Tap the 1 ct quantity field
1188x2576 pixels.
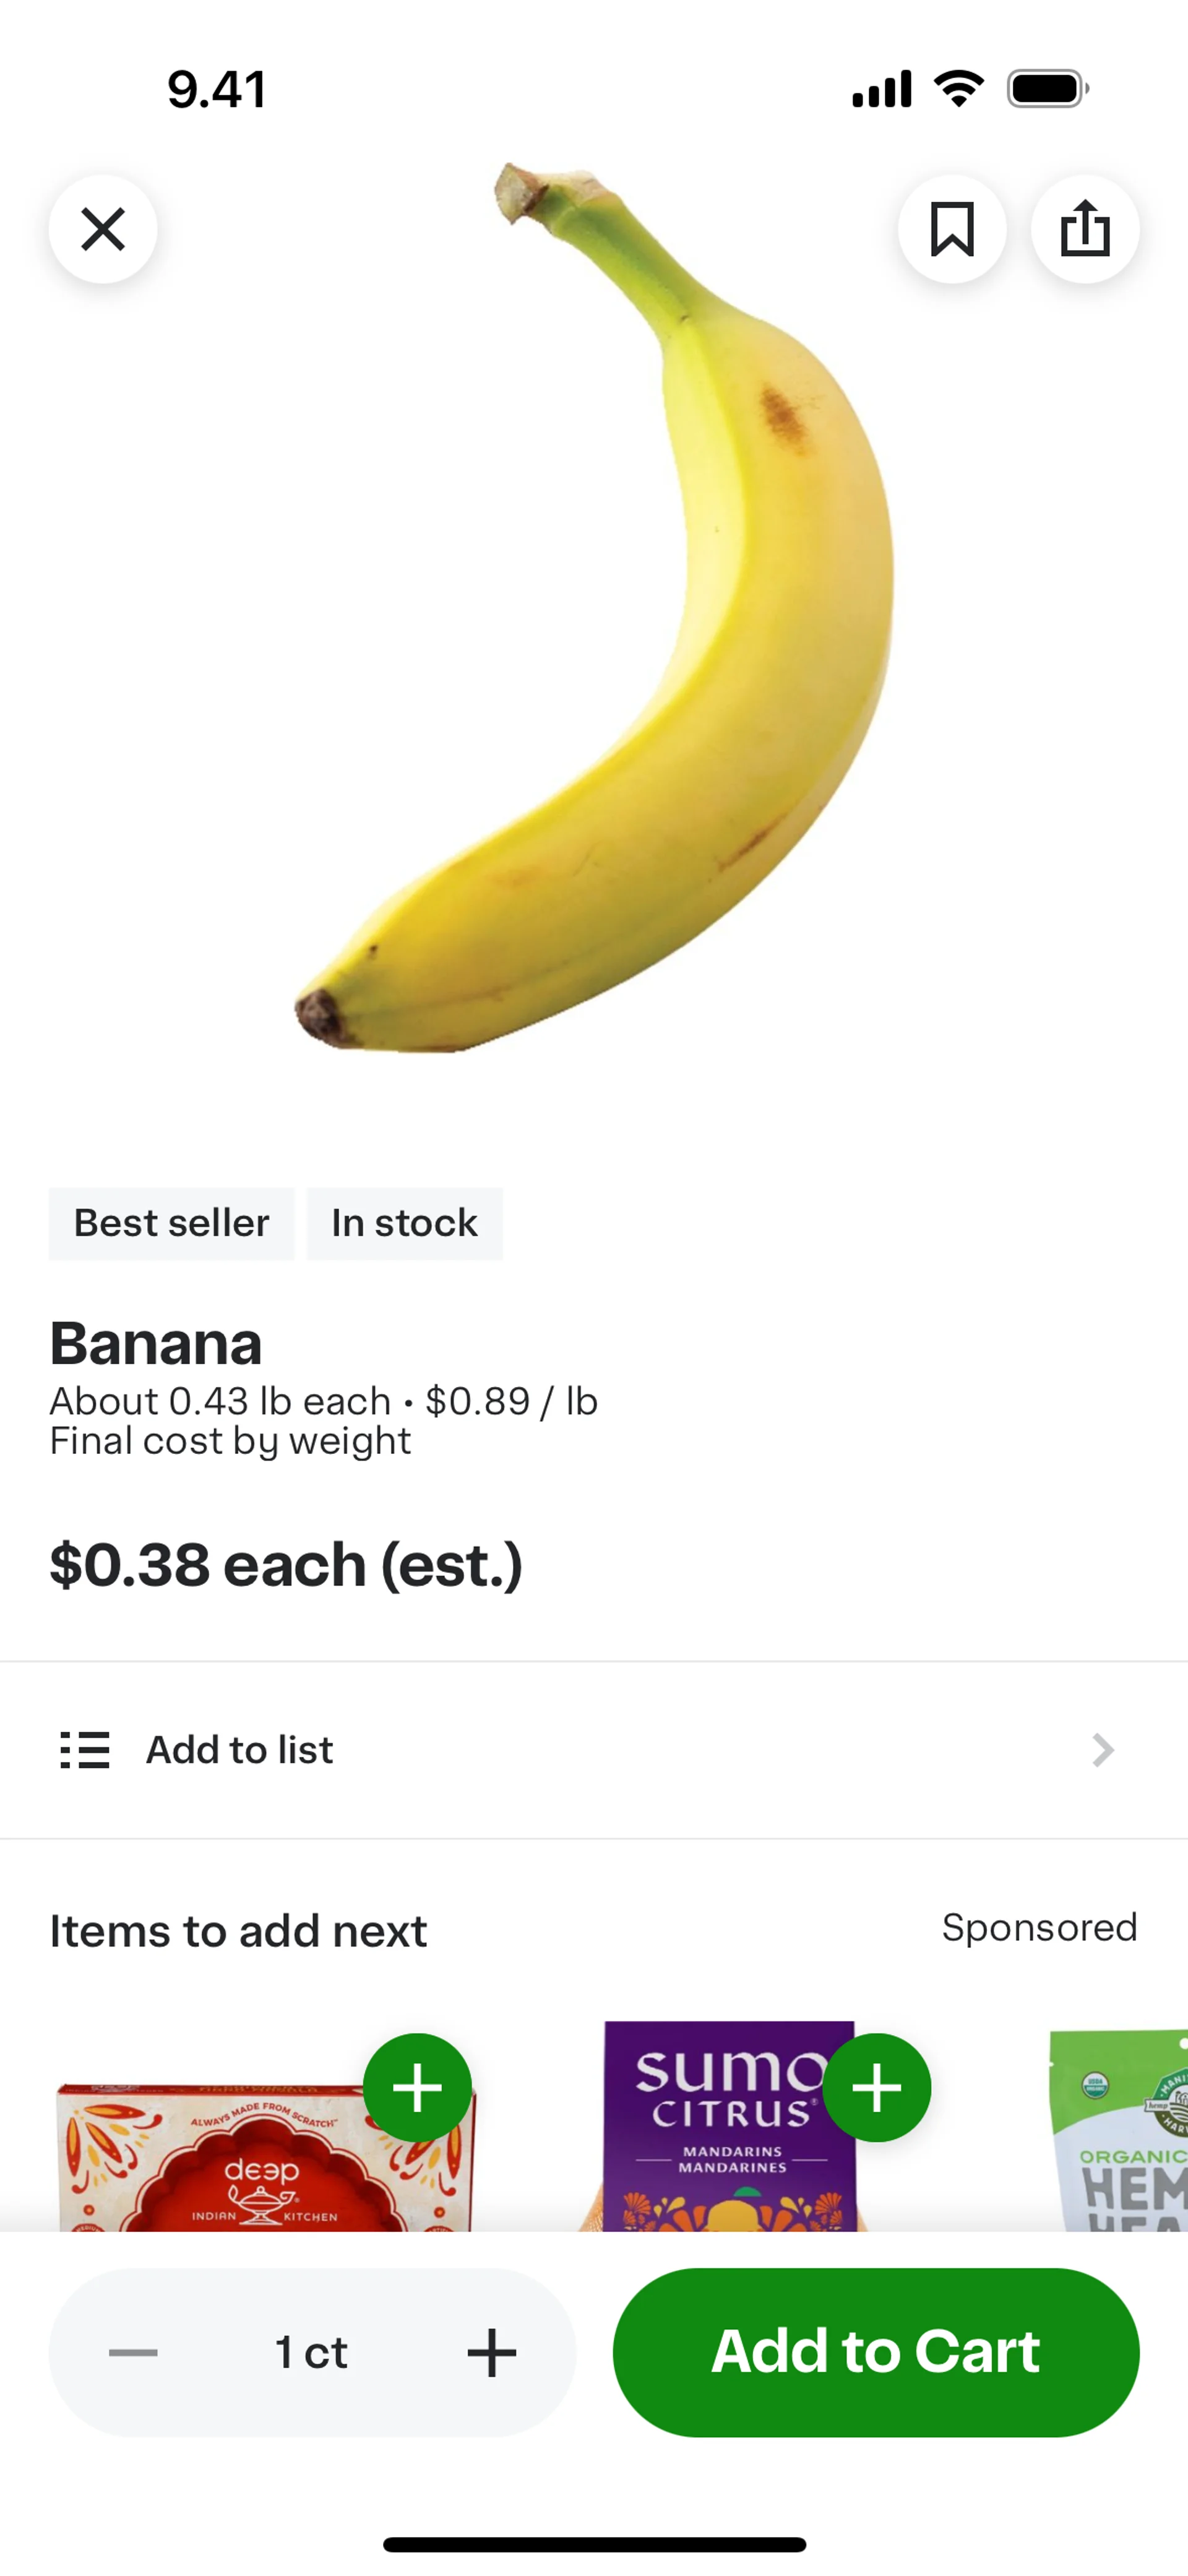(x=312, y=2352)
